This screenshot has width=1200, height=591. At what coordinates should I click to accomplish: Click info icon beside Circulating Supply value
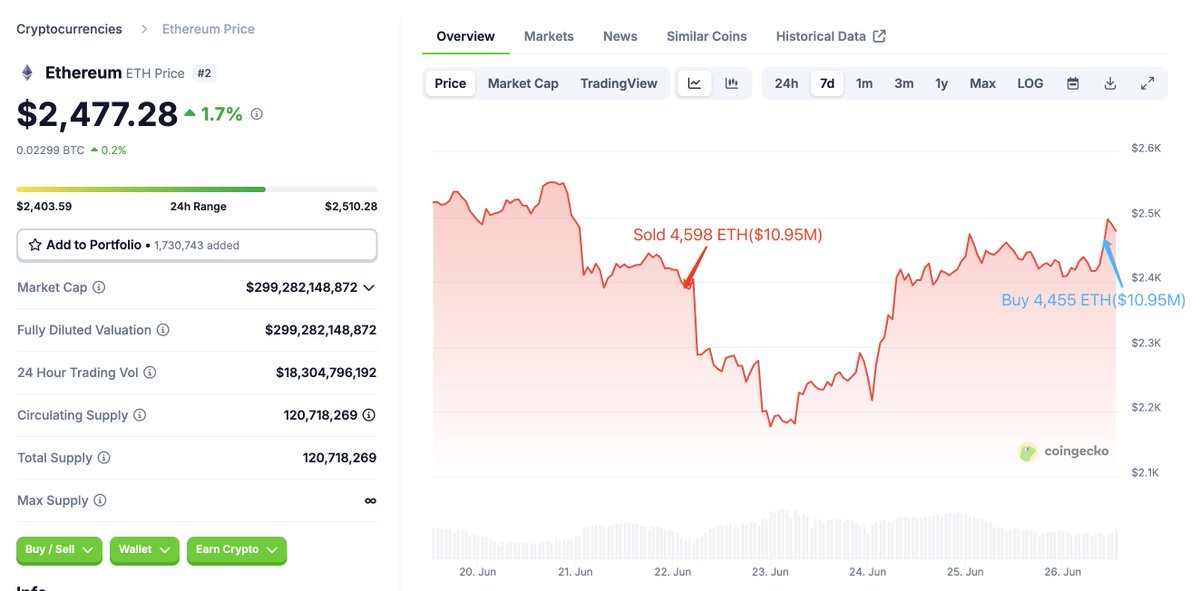pyautogui.click(x=369, y=415)
